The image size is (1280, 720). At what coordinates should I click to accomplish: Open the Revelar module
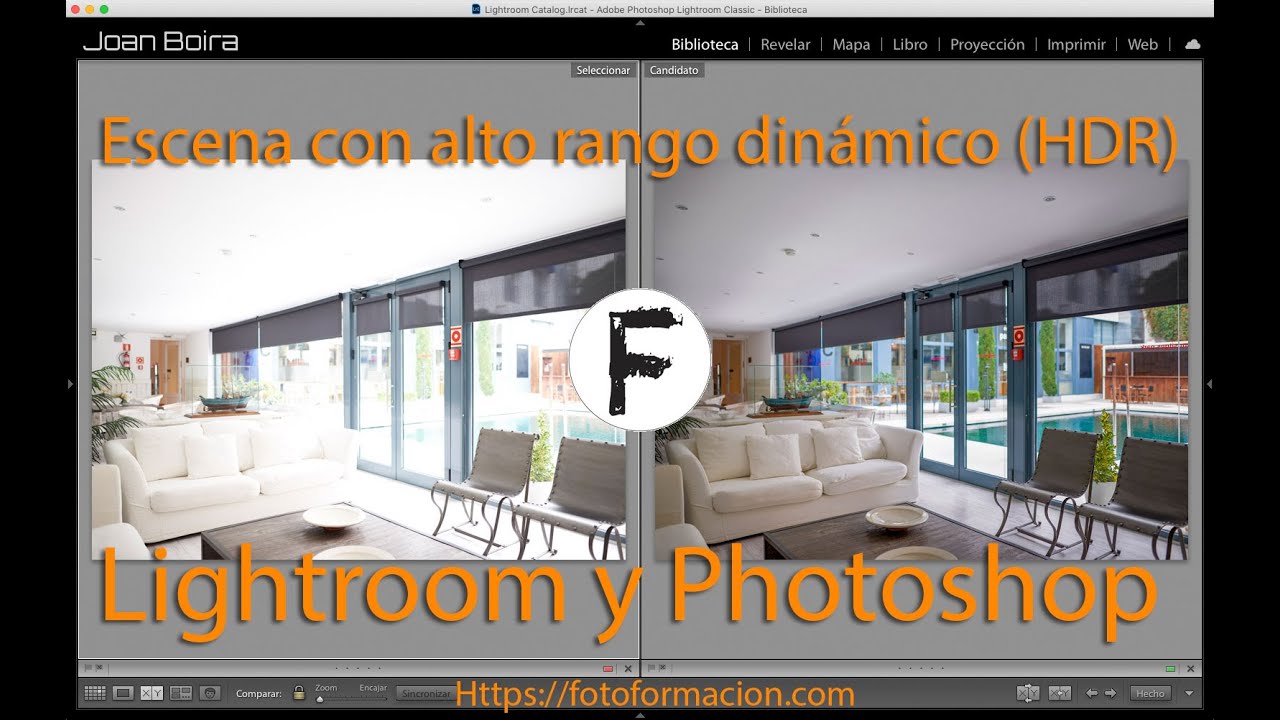click(785, 44)
